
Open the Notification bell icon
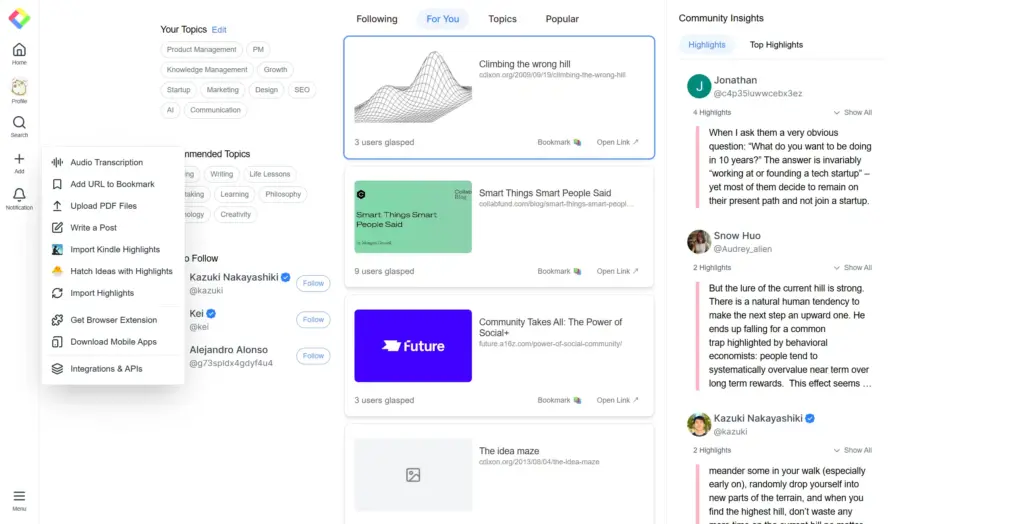[19, 196]
